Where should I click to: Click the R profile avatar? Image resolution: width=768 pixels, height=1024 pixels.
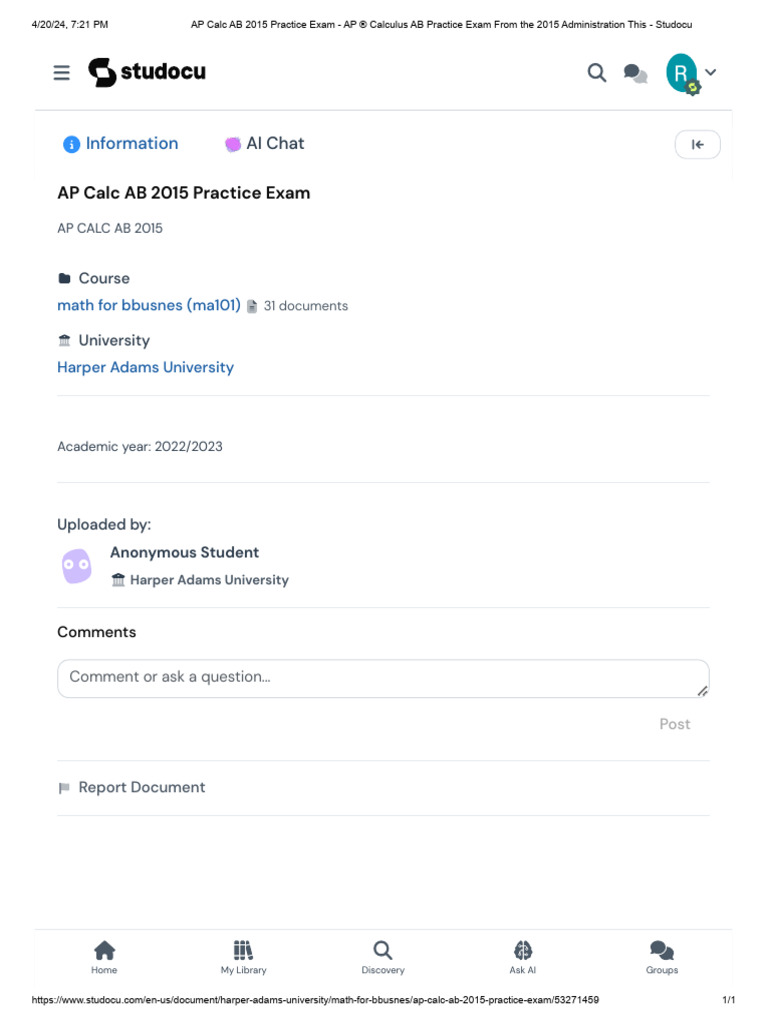click(x=682, y=73)
